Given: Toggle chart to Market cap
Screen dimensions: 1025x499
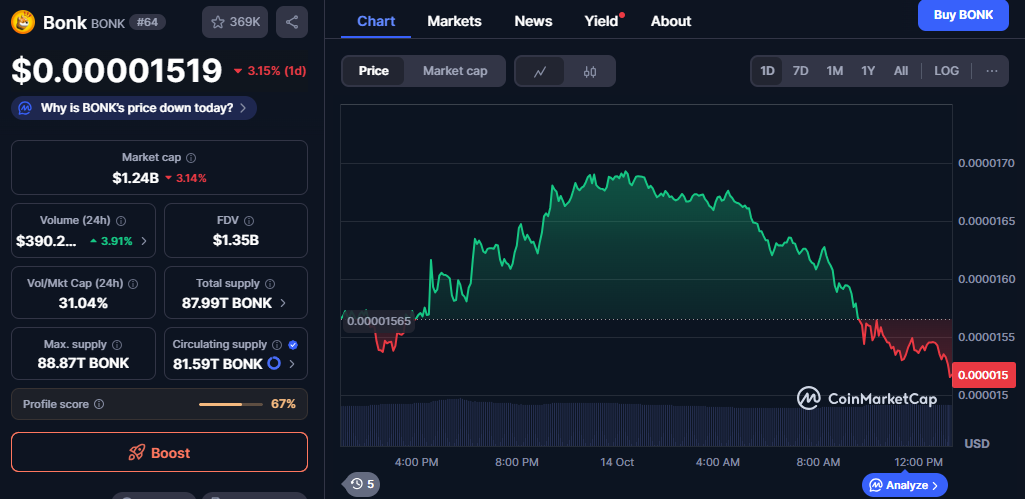Looking at the screenshot, I should click(x=455, y=71).
